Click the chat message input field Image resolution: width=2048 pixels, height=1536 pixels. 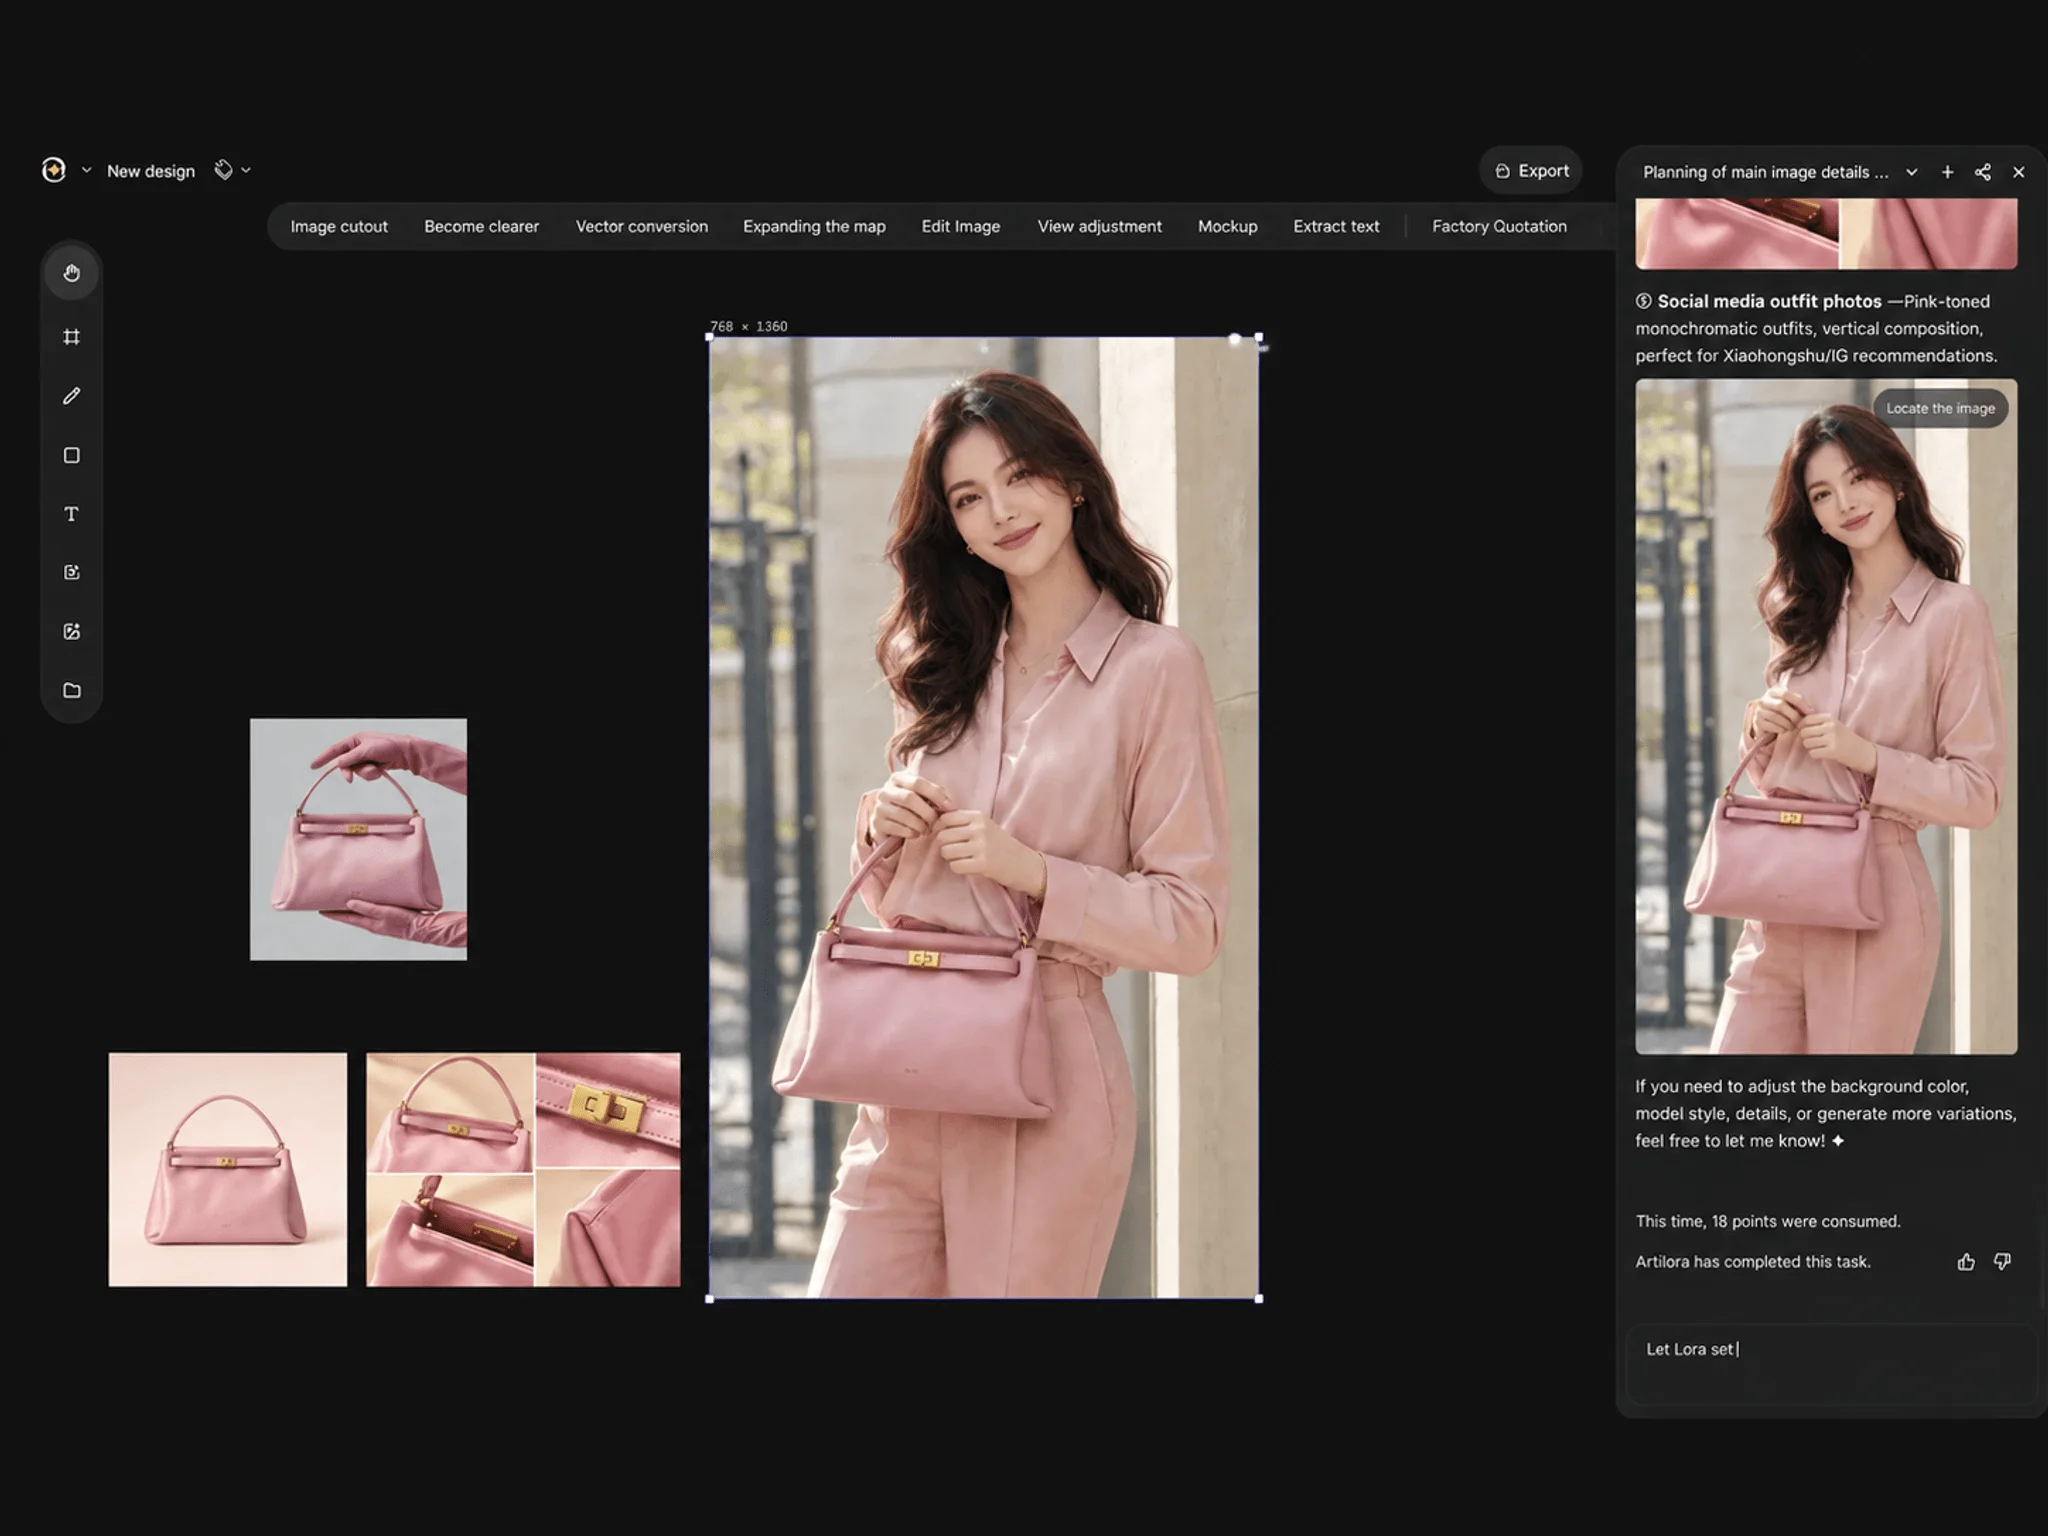tap(1830, 1364)
